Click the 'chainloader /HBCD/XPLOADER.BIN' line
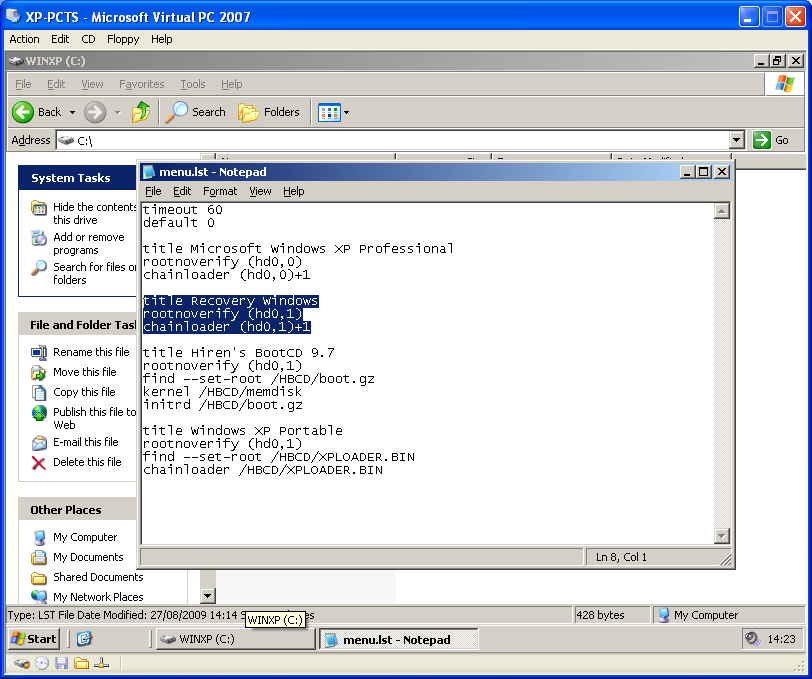Image resolution: width=812 pixels, height=679 pixels. 263,470
